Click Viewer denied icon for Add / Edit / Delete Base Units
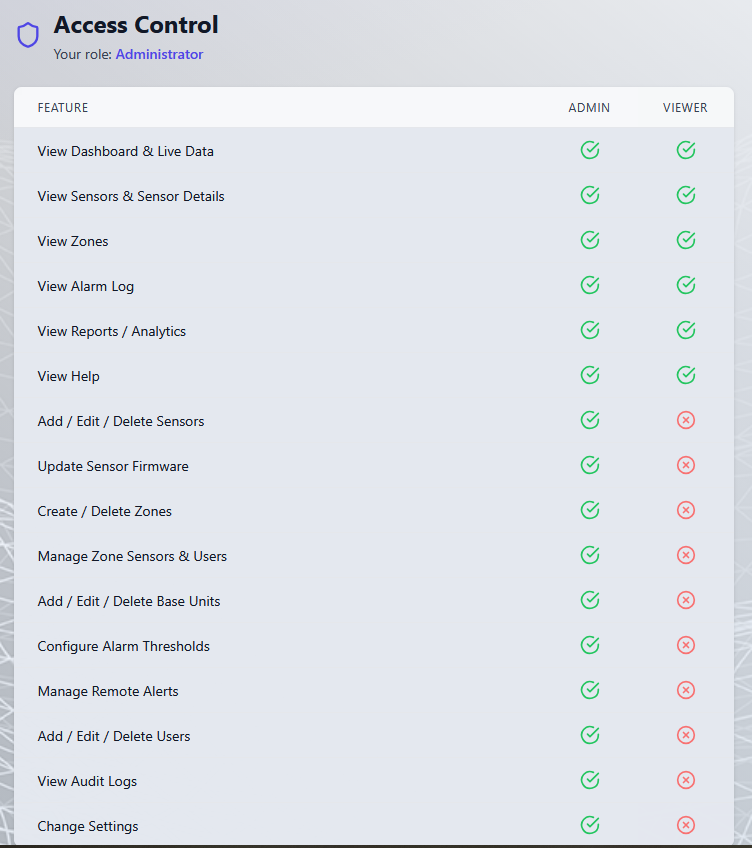Viewport: 752px width, 848px height. point(685,600)
